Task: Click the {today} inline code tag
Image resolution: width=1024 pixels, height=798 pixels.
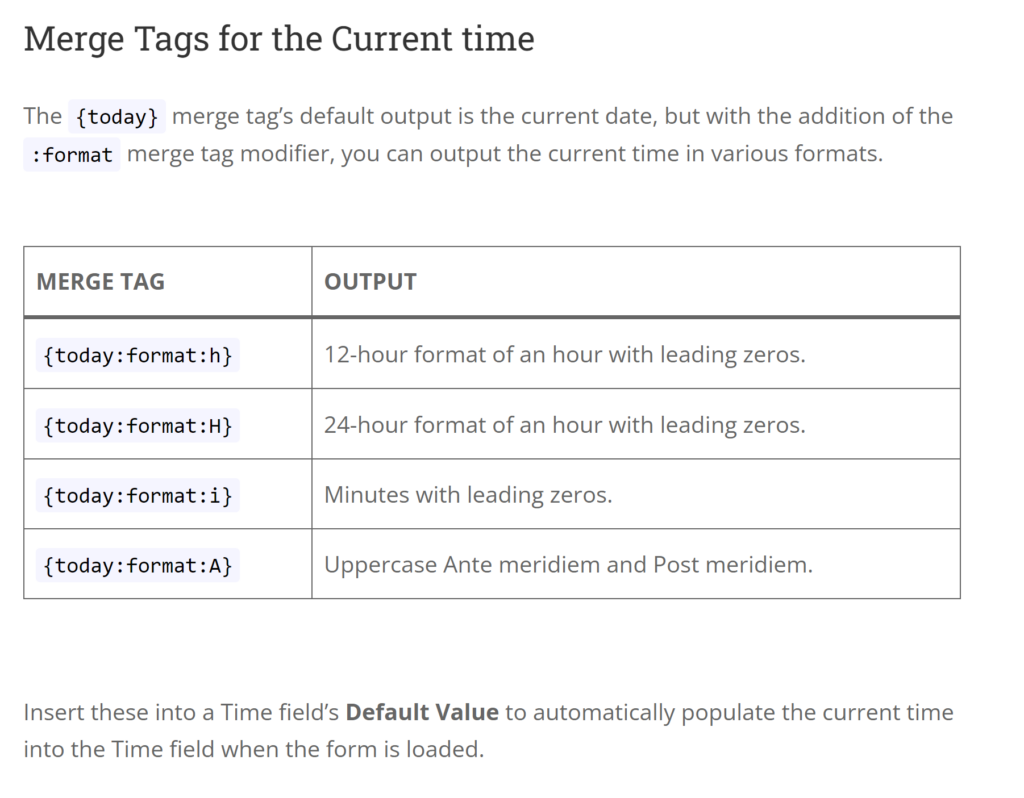Action: click(117, 117)
